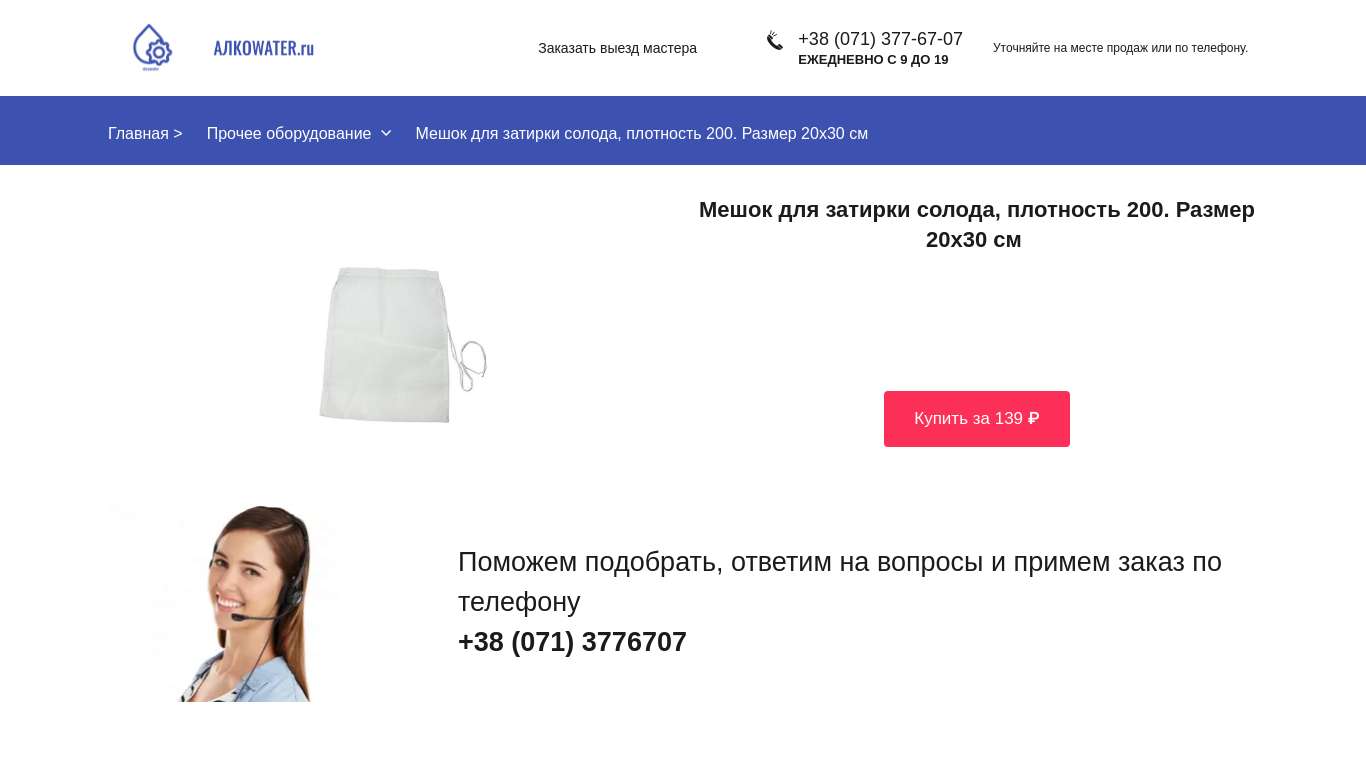Image resolution: width=1366 pixels, height=768 pixels.
Task: Select the Мешок для затирки солода breadcrumb
Action: (642, 133)
